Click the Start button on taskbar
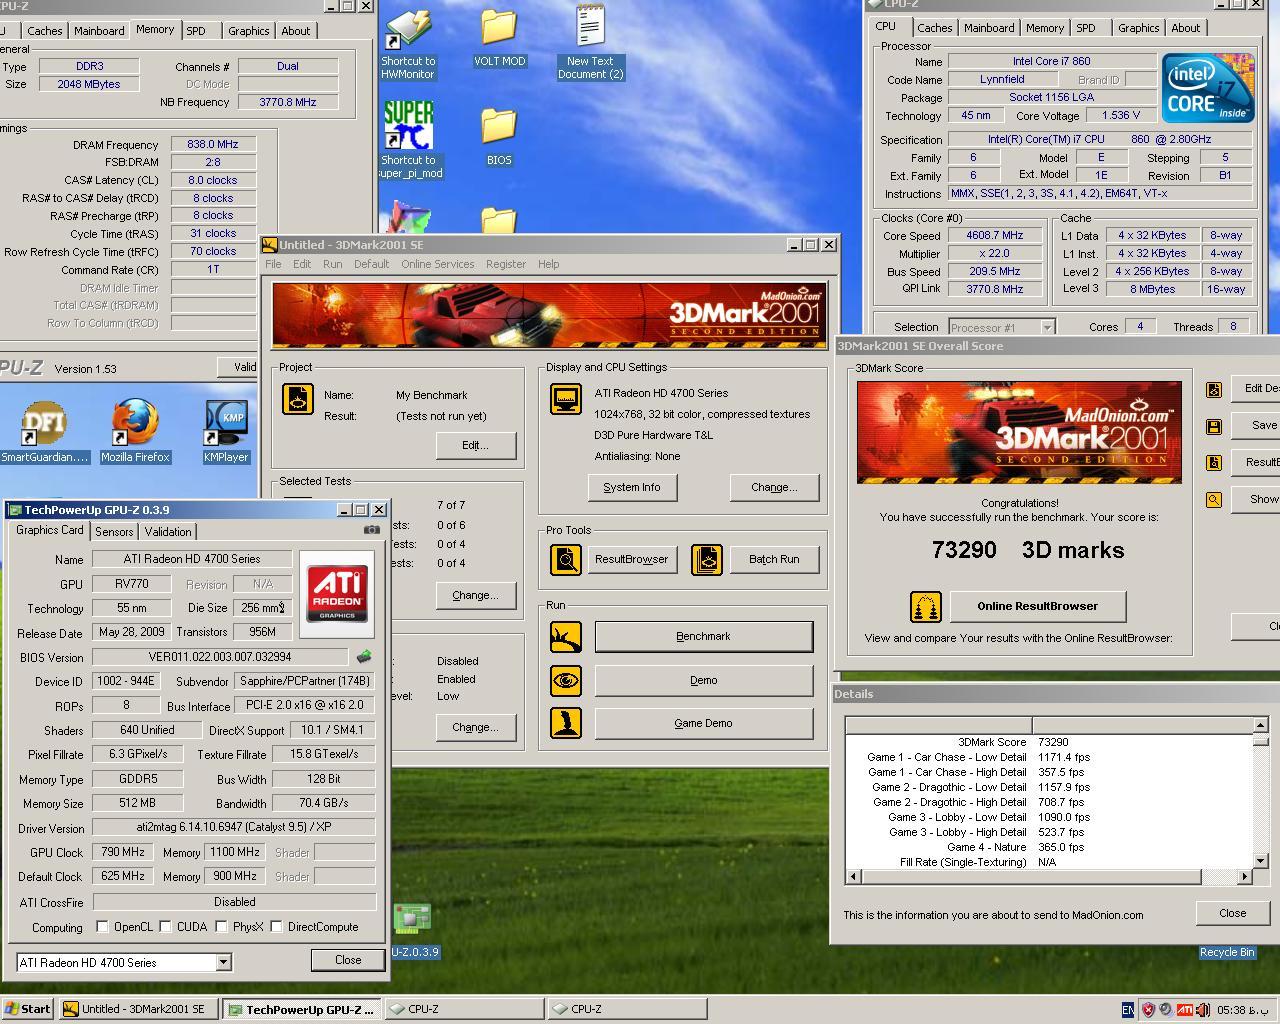Image resolution: width=1280 pixels, height=1024 pixels. tap(28, 1009)
